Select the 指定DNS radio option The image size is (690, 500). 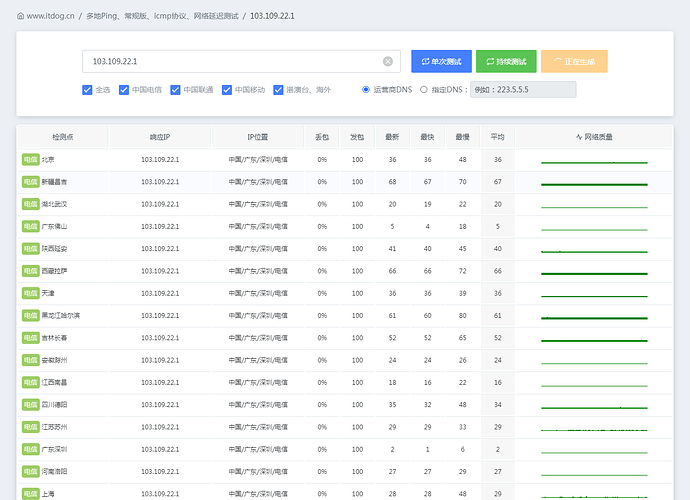click(423, 89)
